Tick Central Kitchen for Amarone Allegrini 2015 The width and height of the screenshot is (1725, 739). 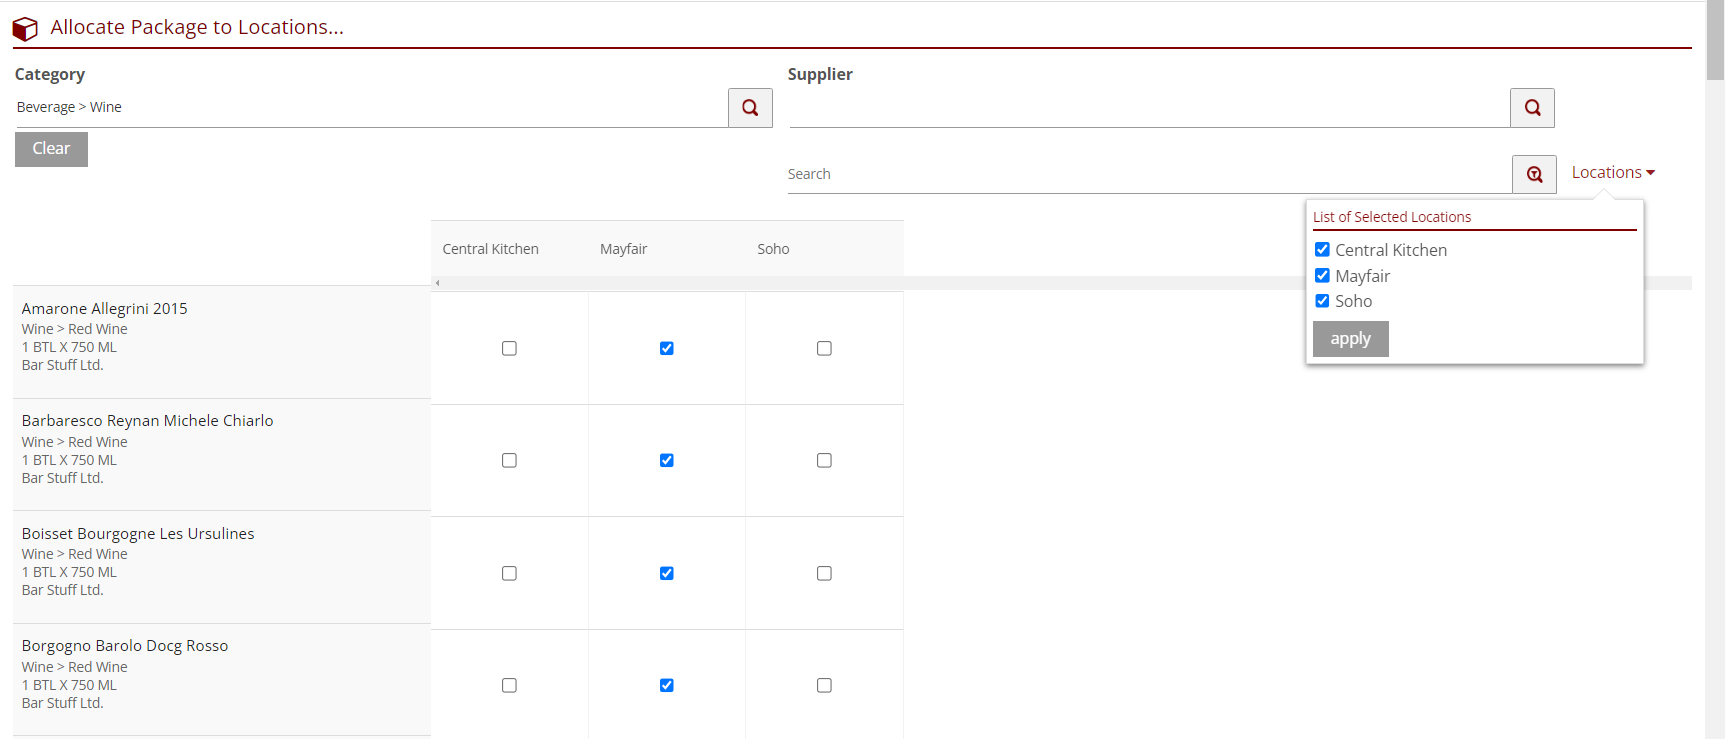(x=509, y=348)
